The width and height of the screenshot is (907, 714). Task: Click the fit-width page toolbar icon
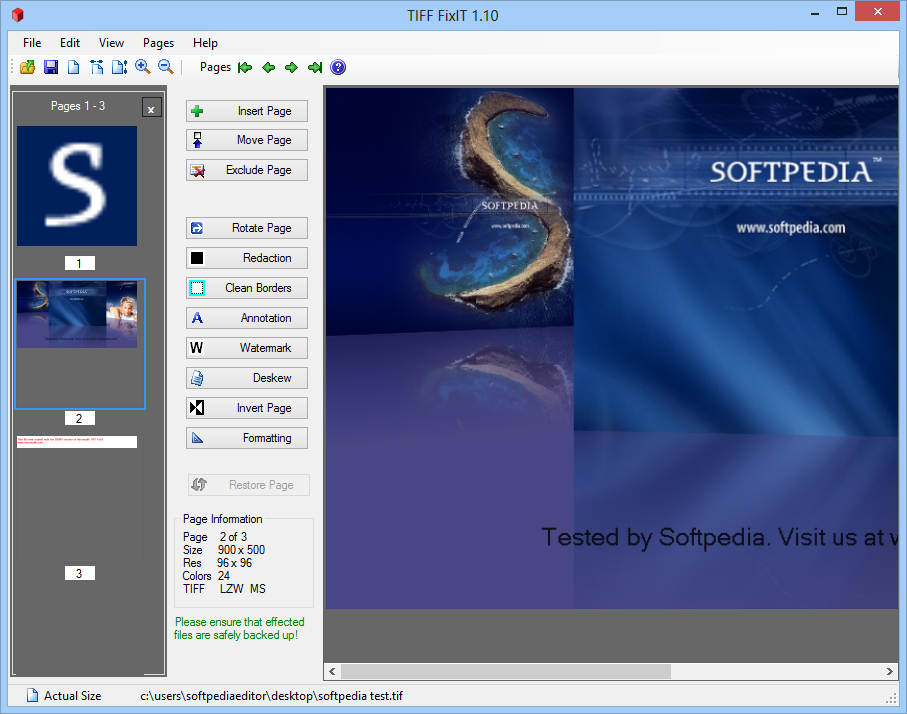97,67
